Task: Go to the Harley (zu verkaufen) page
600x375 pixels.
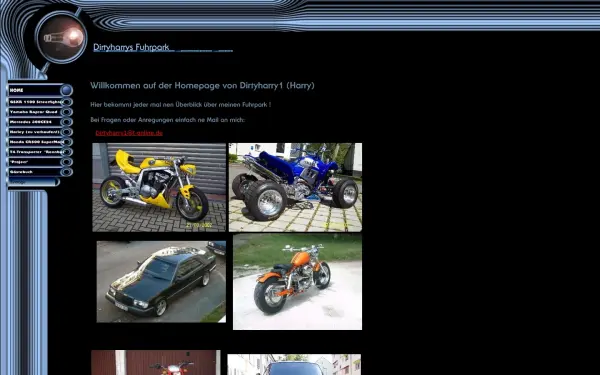Action: pos(35,132)
